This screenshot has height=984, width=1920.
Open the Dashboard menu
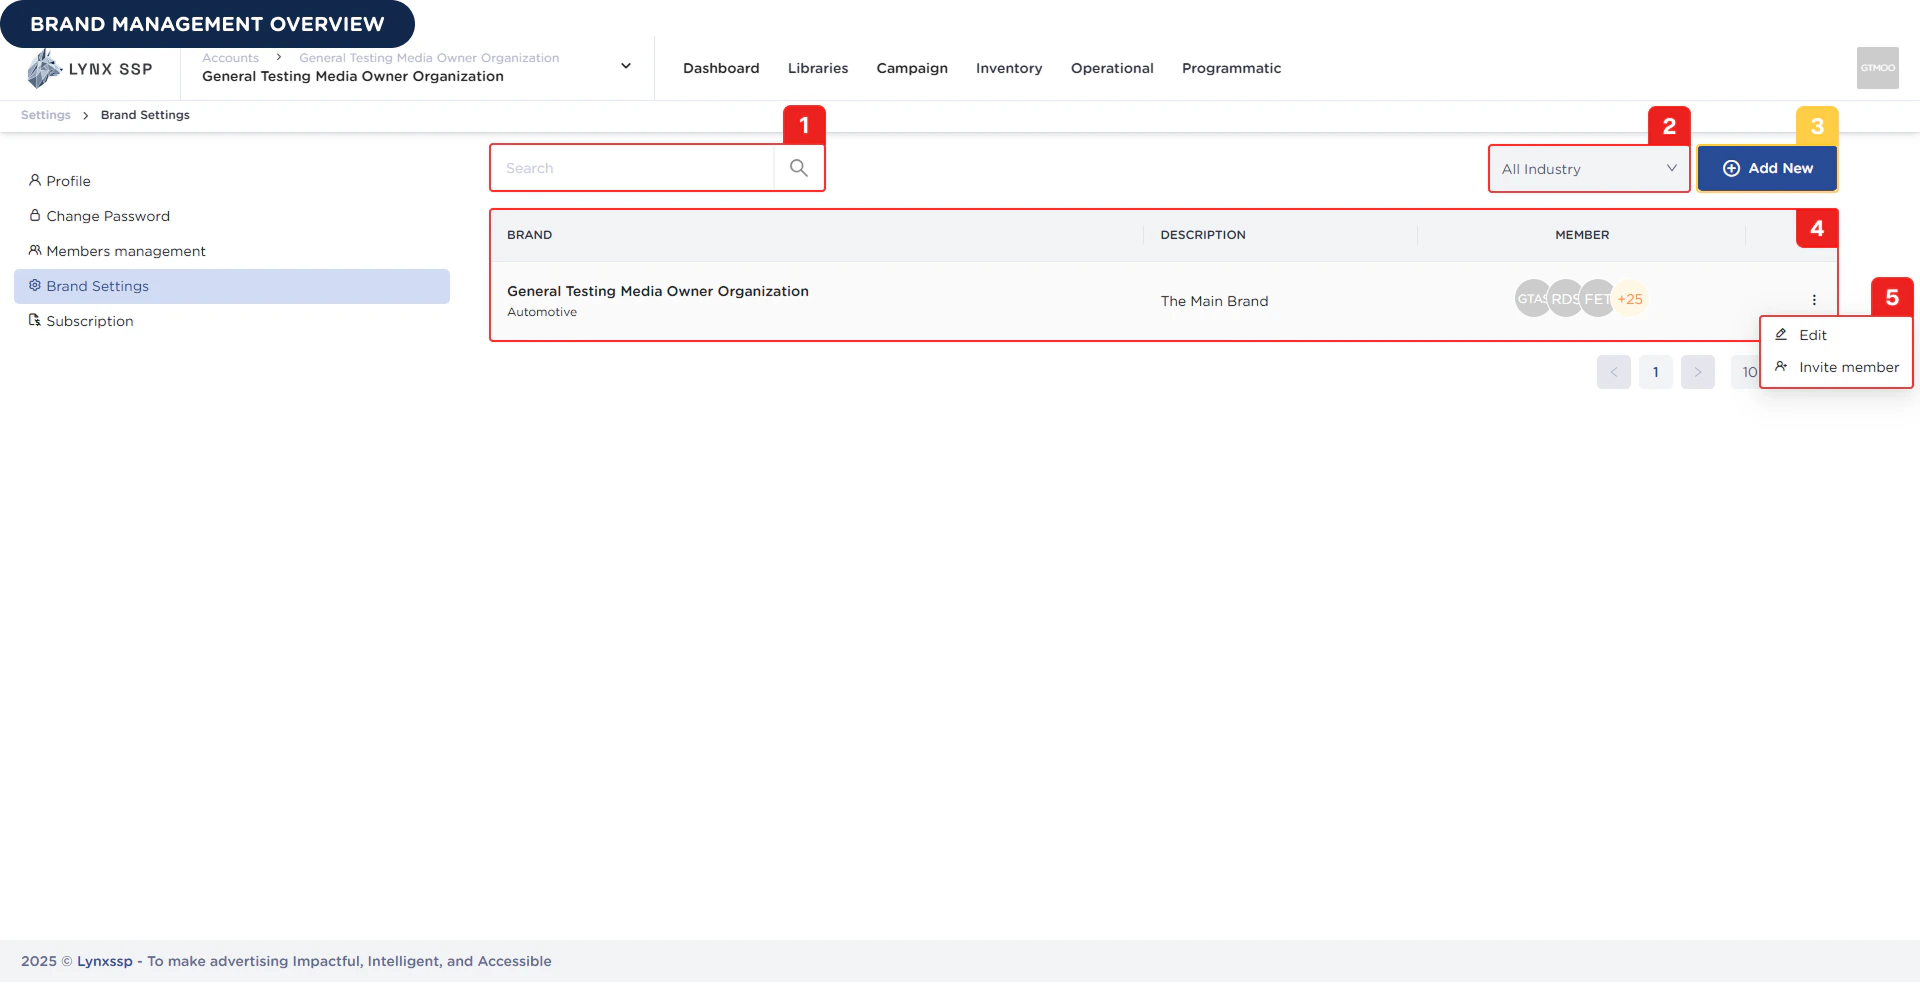pos(721,68)
